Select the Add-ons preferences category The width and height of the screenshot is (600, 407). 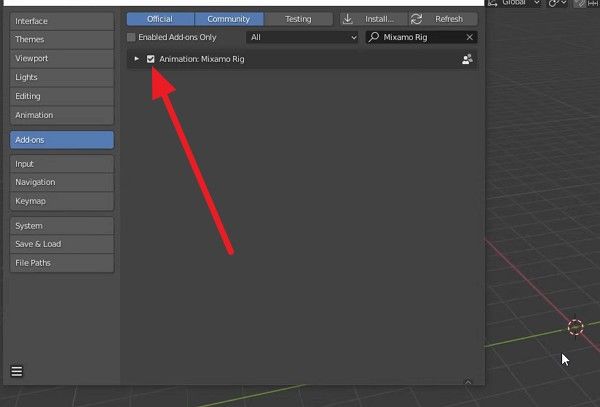[x=62, y=140]
